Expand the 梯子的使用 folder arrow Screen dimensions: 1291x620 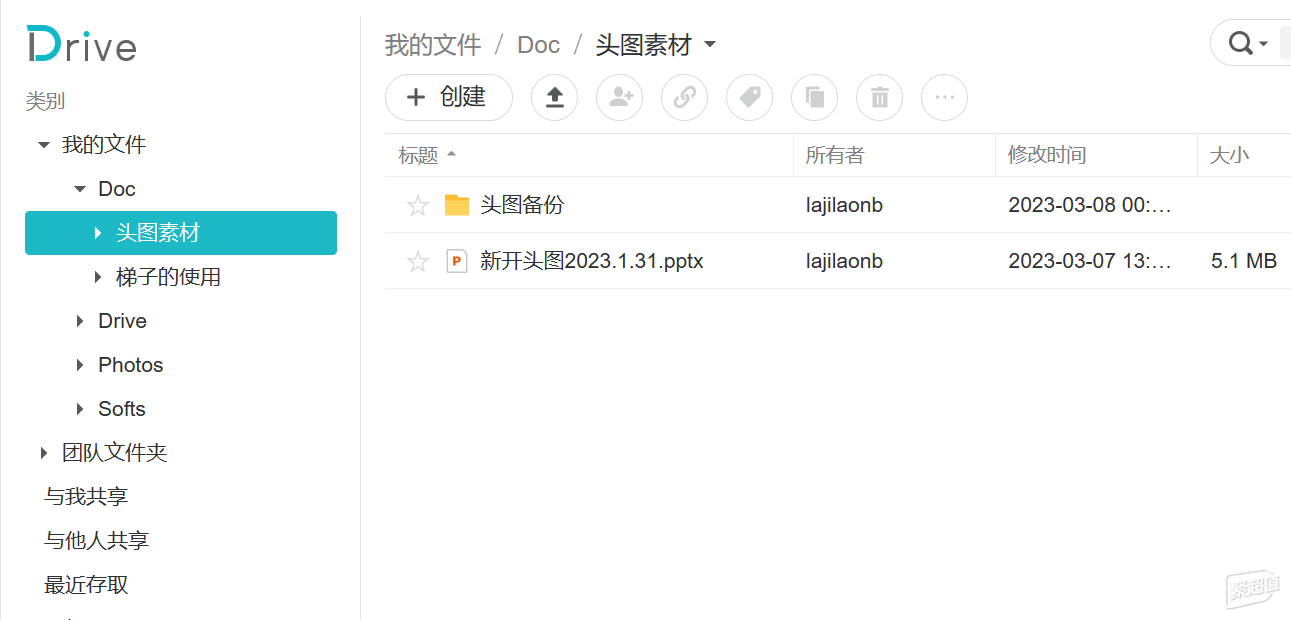[x=98, y=277]
